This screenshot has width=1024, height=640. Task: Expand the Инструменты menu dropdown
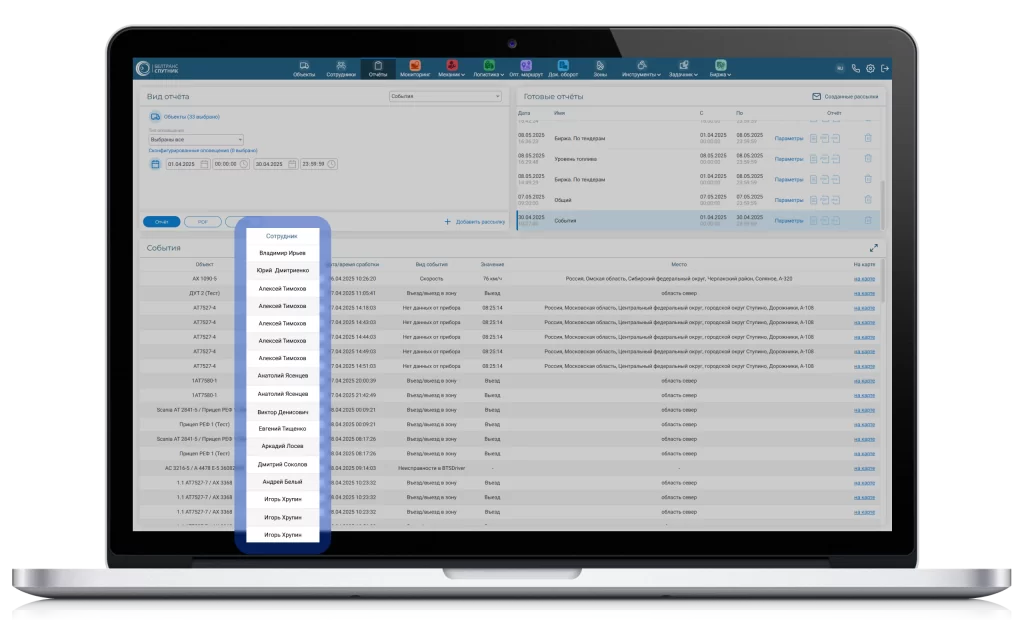tap(640, 69)
